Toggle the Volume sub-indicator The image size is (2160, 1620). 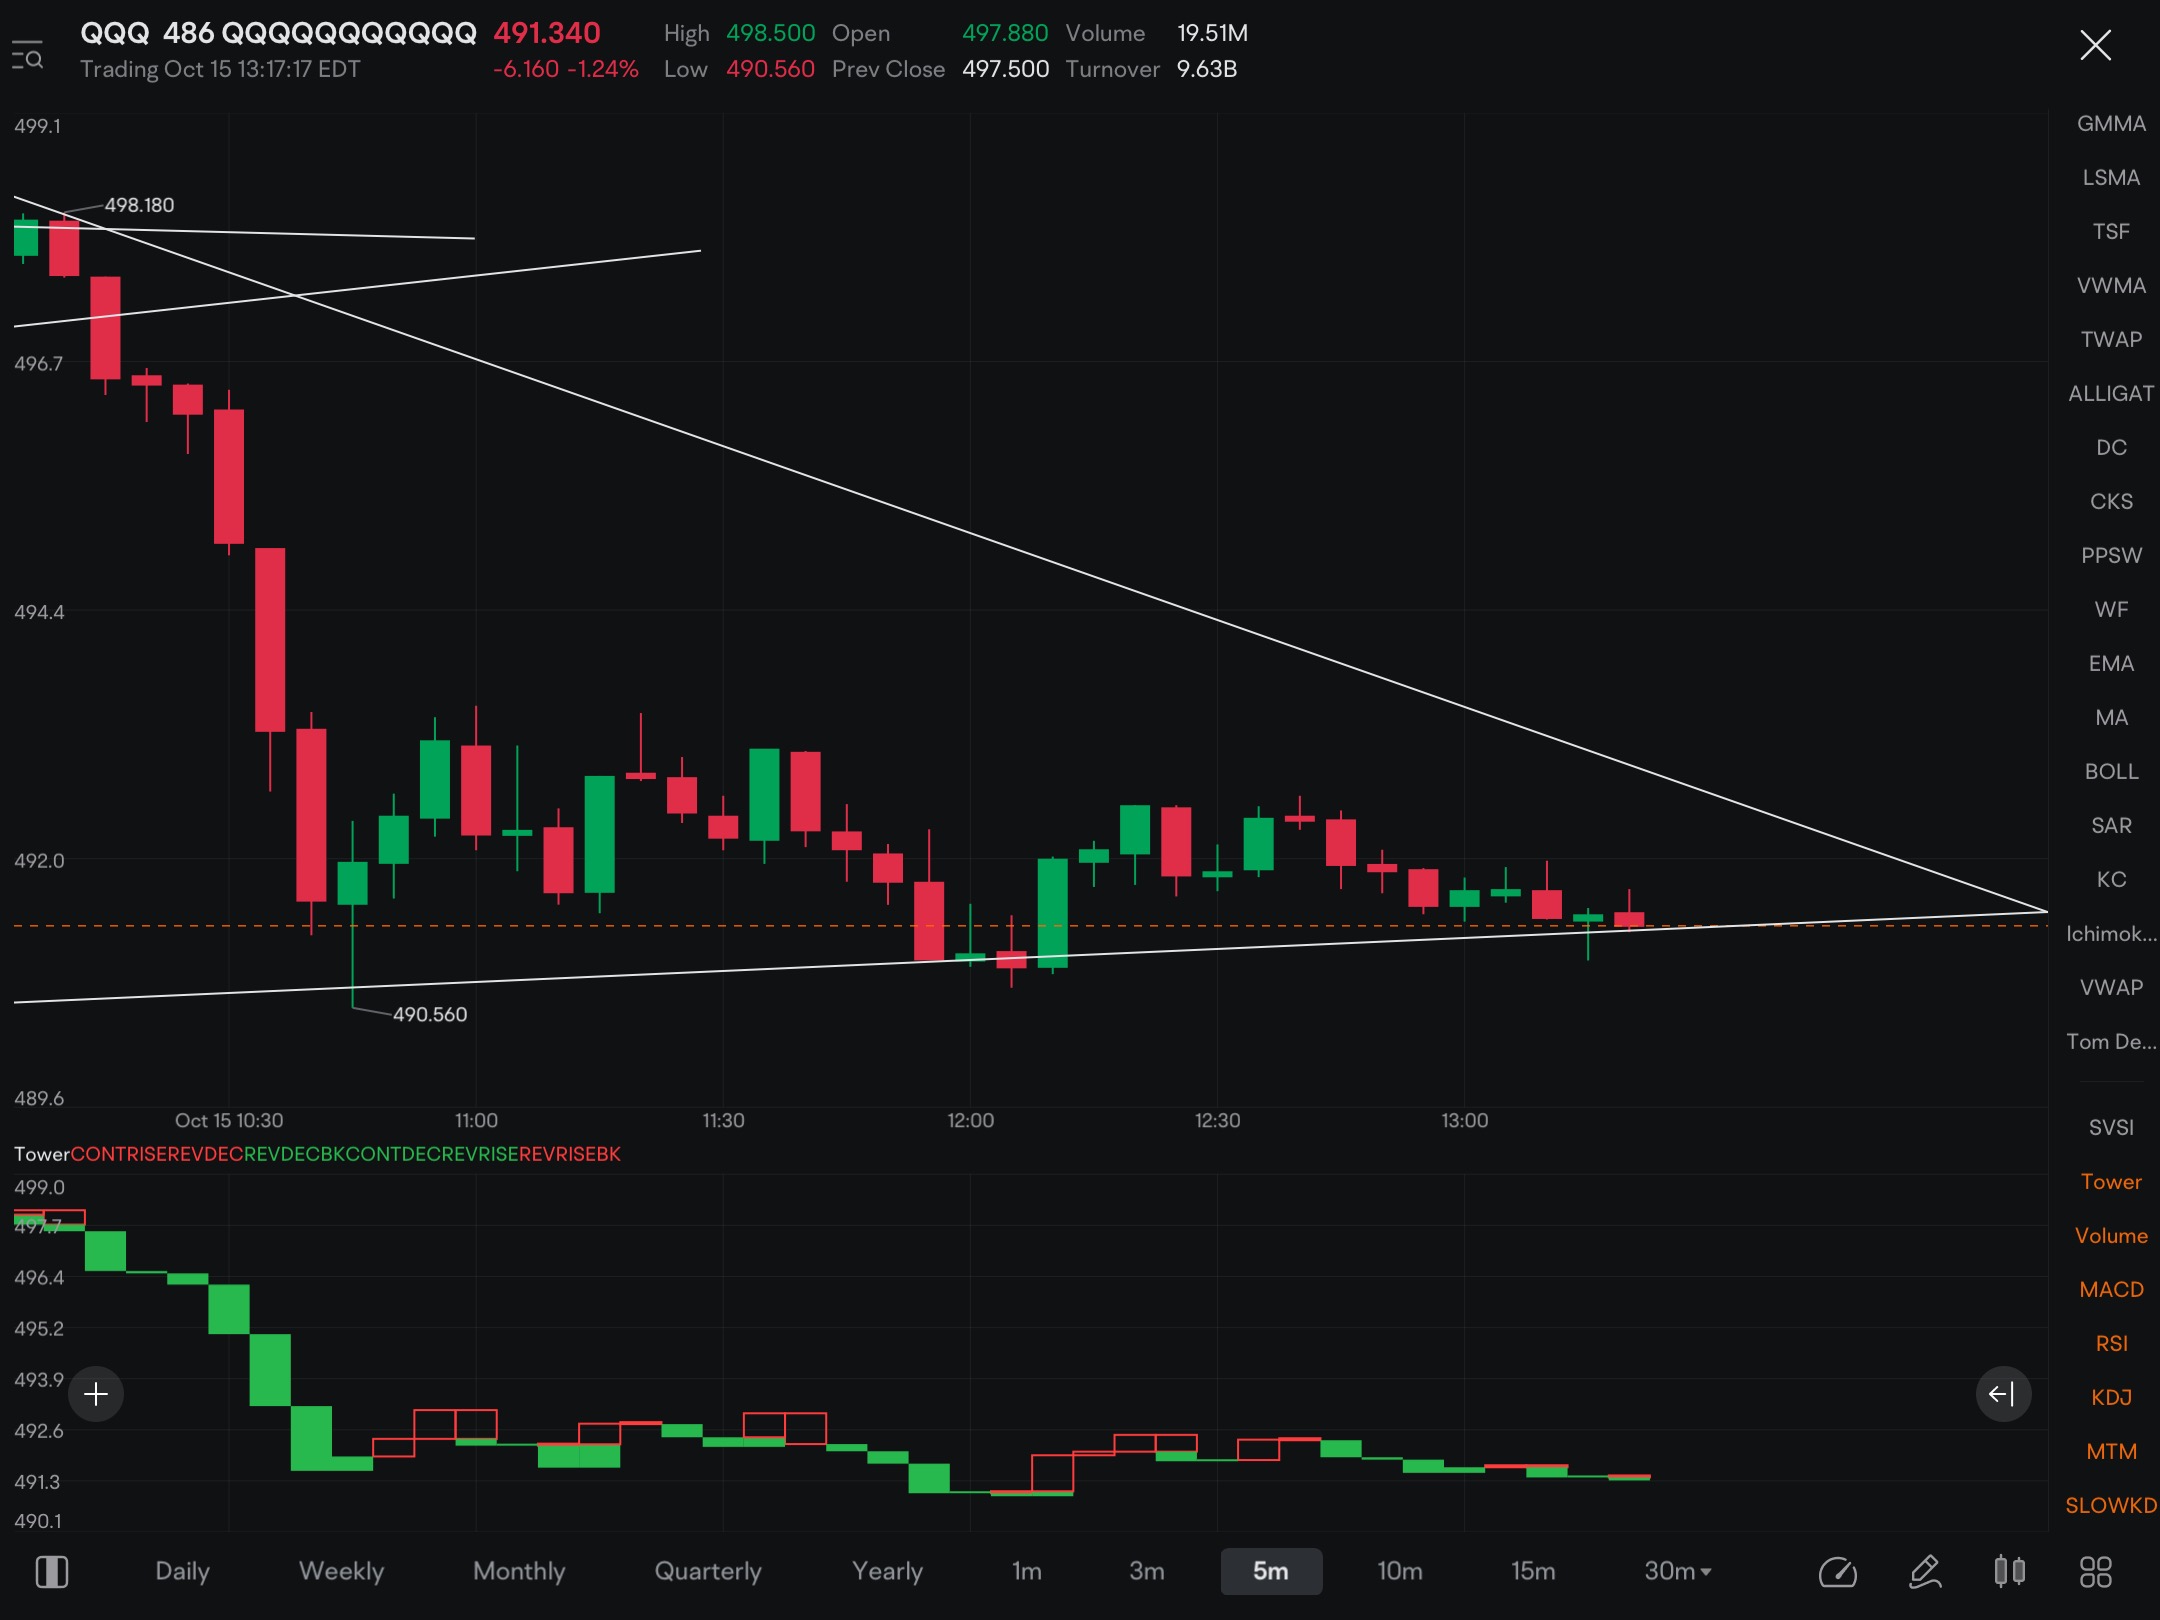[2111, 1236]
